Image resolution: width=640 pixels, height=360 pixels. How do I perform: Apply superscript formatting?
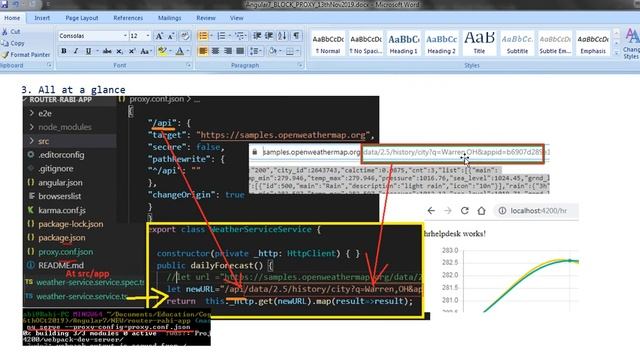132,51
